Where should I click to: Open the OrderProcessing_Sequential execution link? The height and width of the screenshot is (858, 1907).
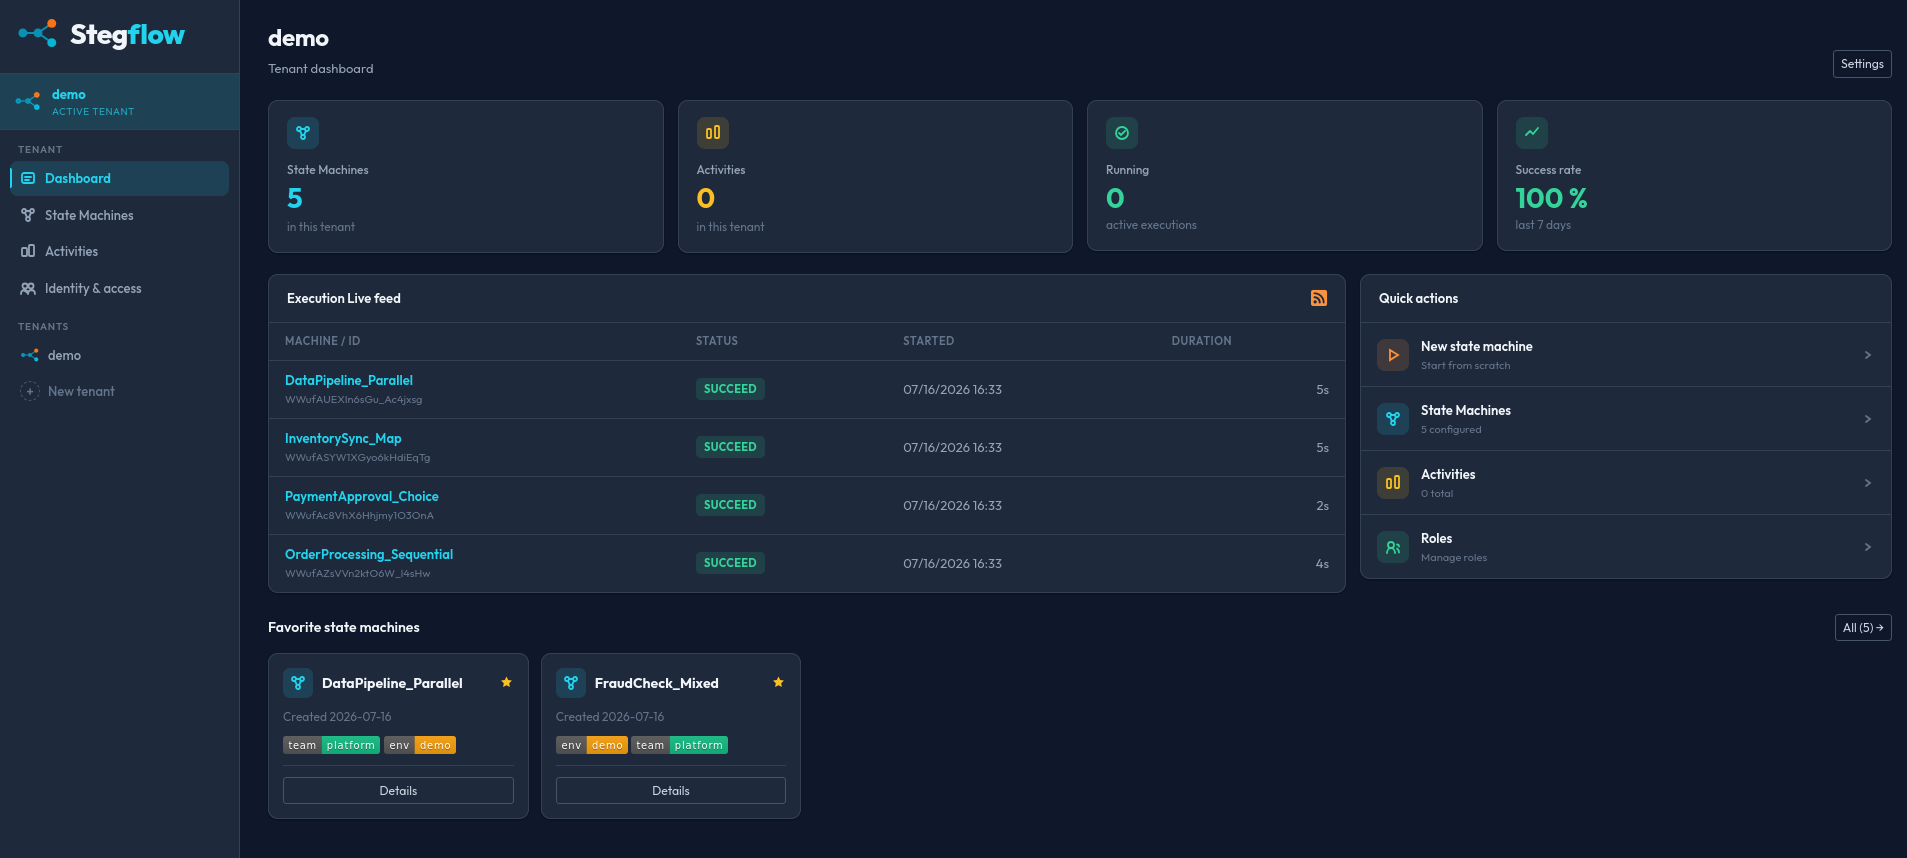coord(369,554)
